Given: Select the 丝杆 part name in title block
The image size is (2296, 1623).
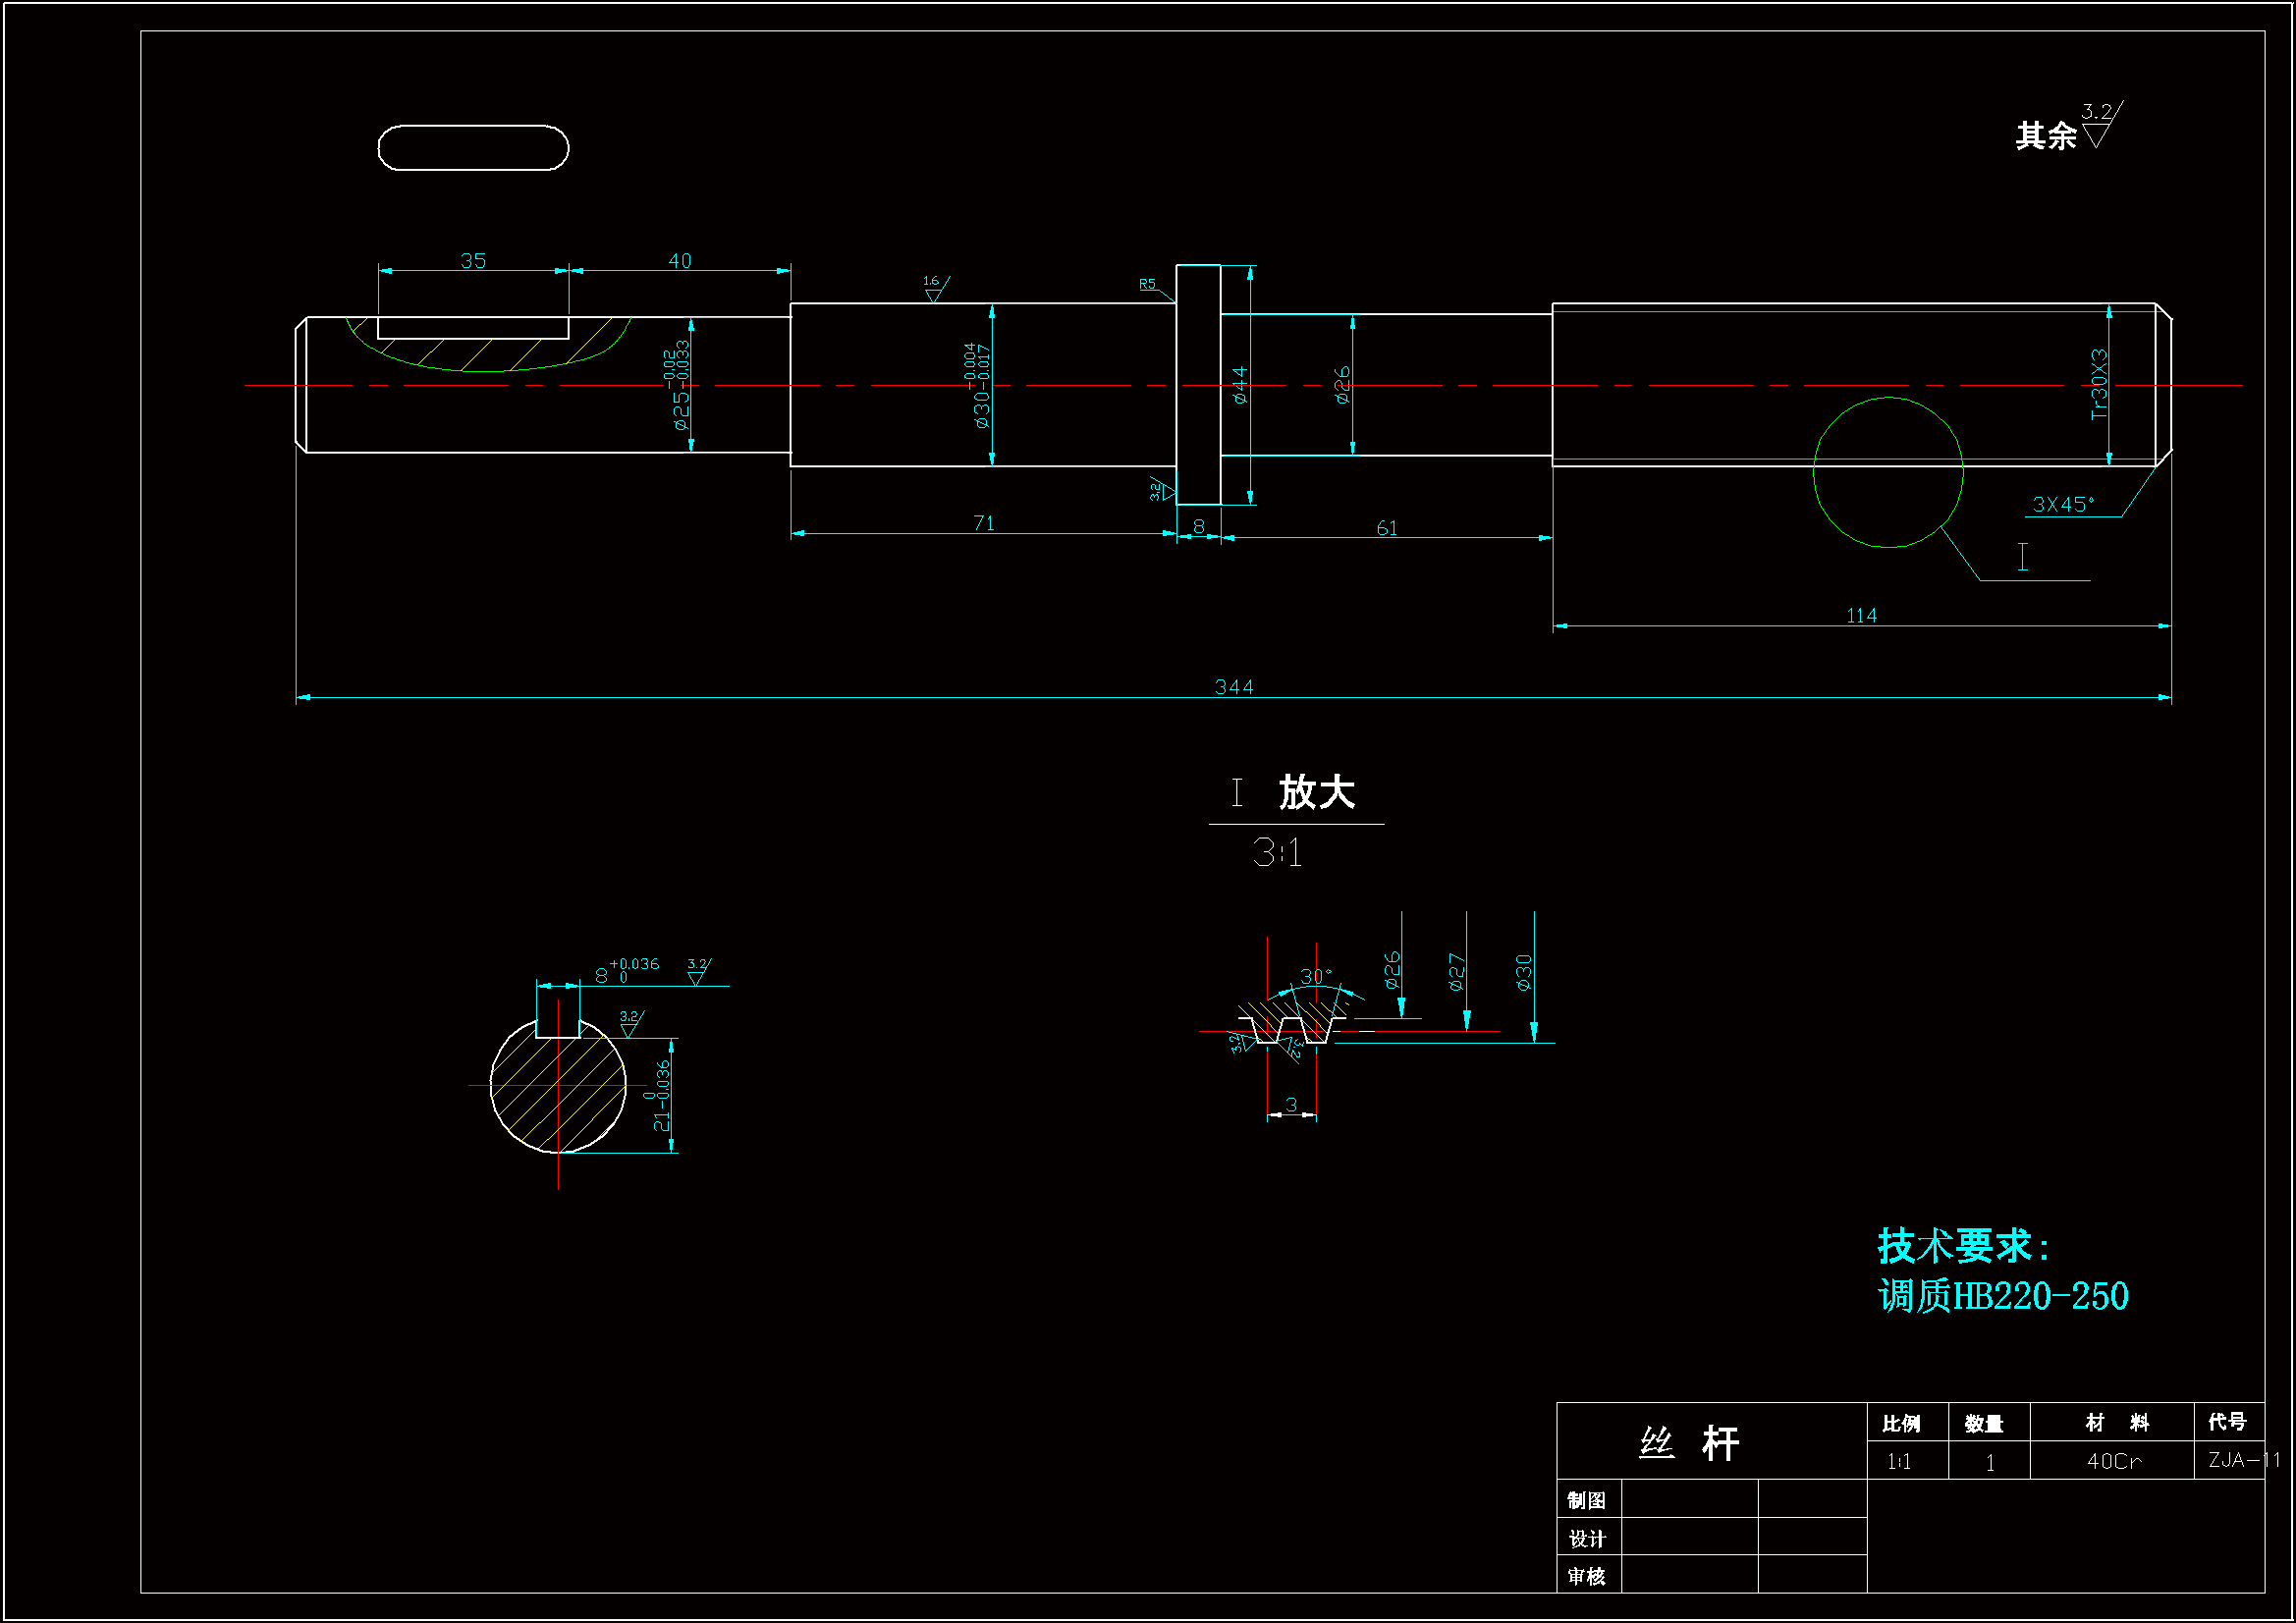Looking at the screenshot, I should [1691, 1443].
